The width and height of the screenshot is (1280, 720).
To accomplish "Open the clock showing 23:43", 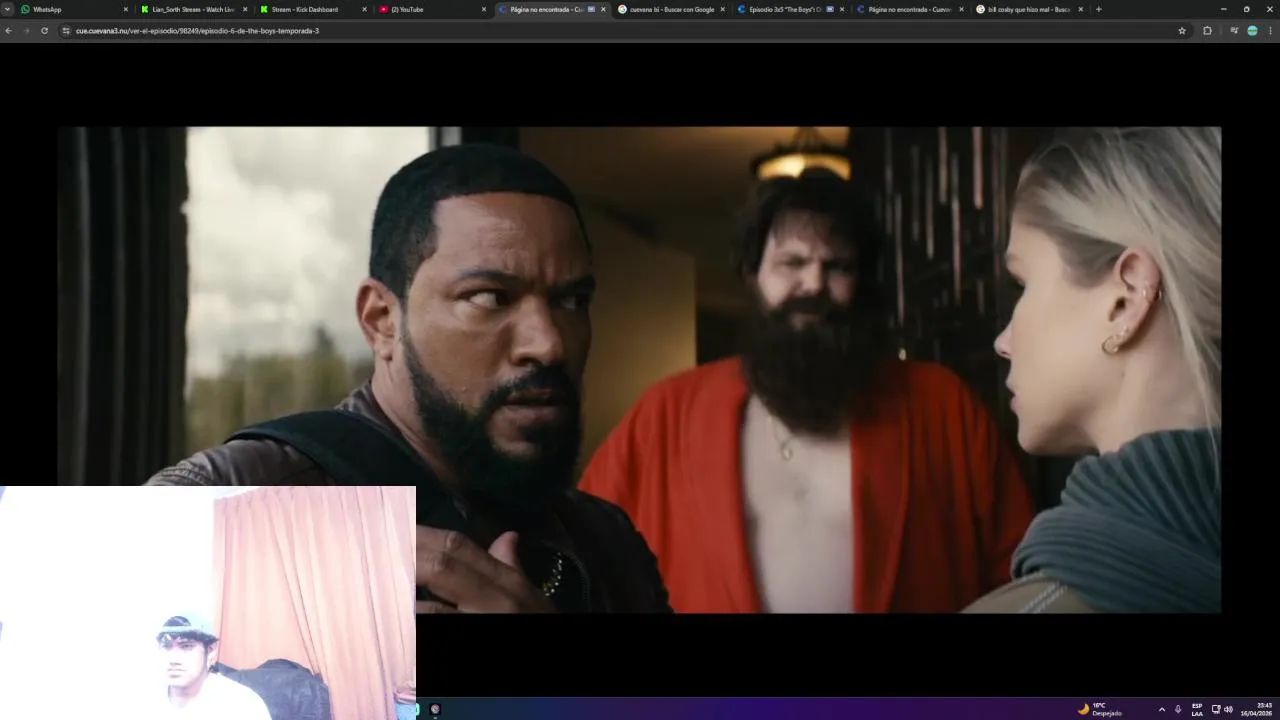I will pos(1257,709).
